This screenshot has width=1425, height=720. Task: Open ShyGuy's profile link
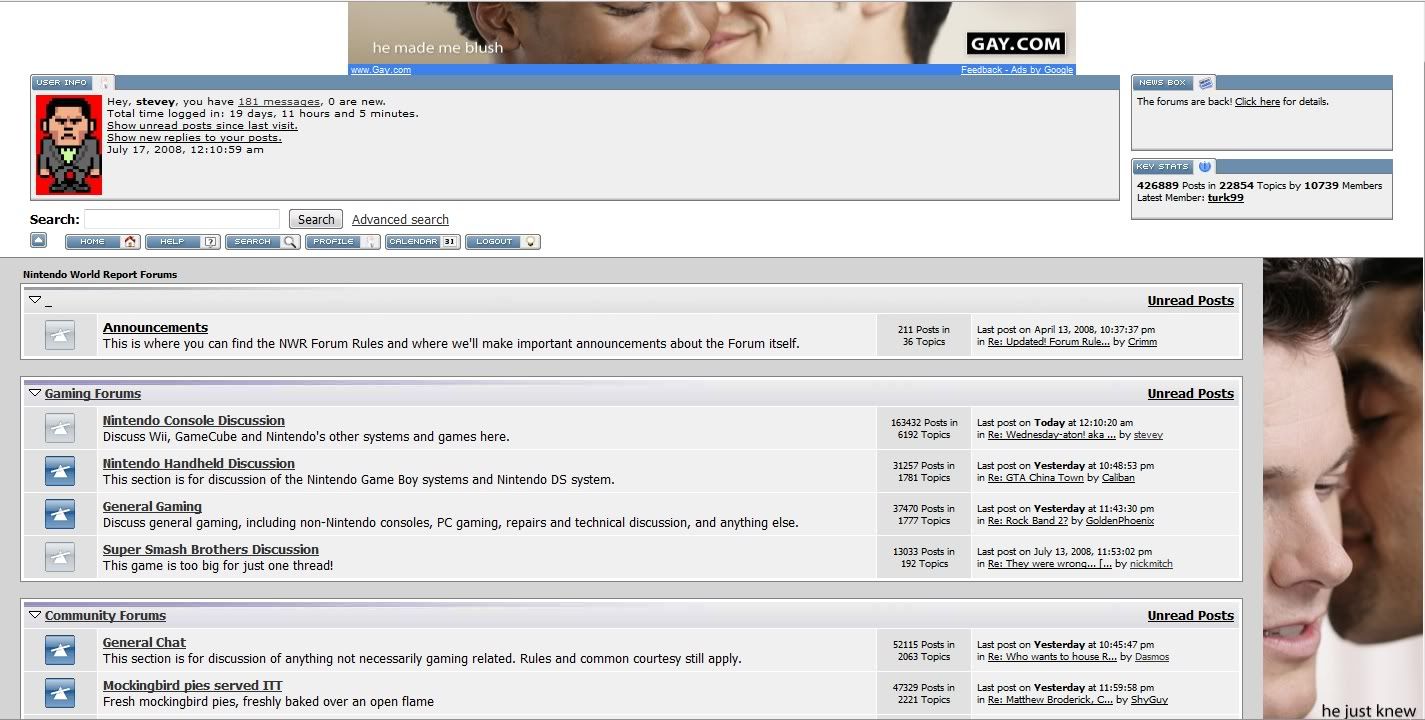coord(1149,700)
